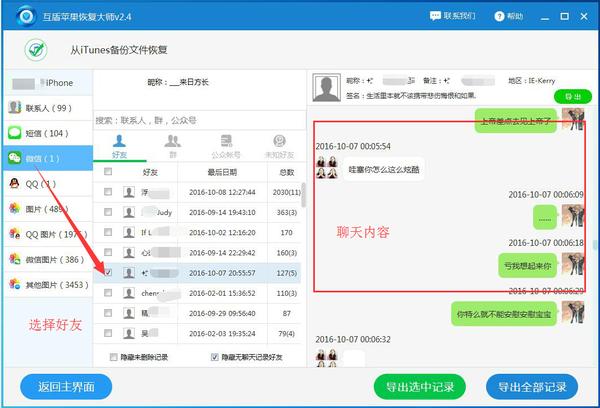The image size is (600, 408).
Task: Click the search contacts input field
Action: (x=199, y=121)
